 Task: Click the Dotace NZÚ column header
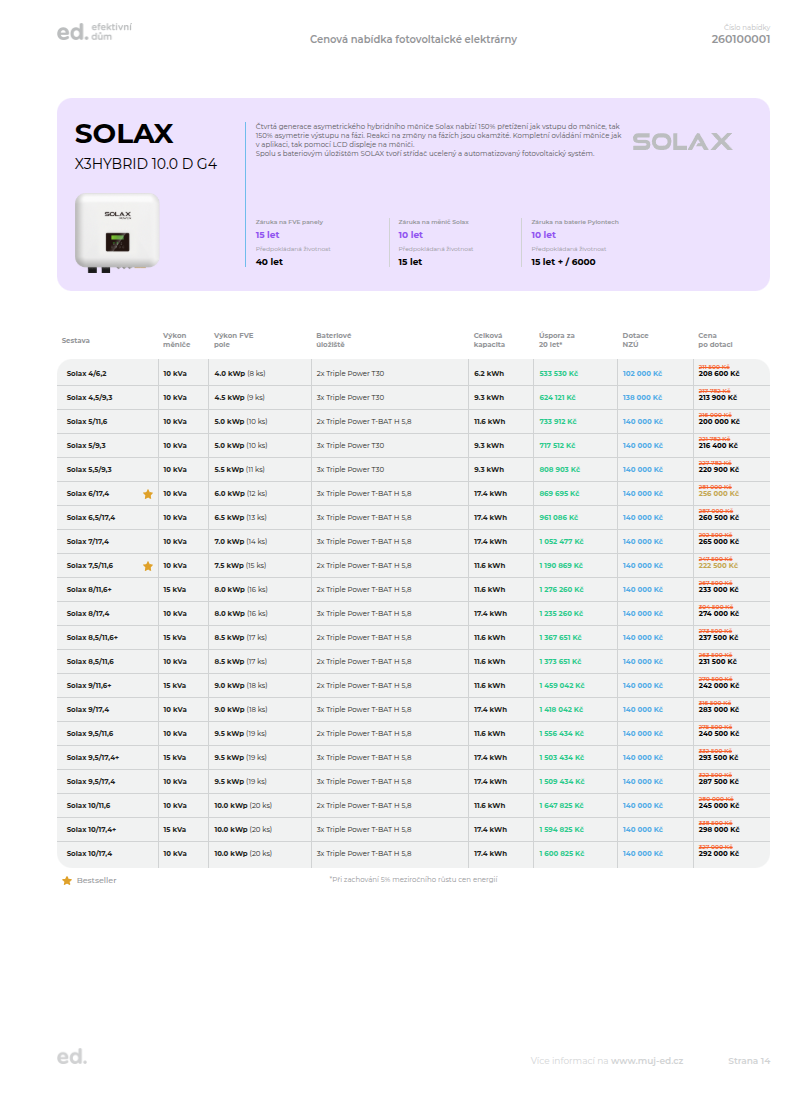pos(636,339)
